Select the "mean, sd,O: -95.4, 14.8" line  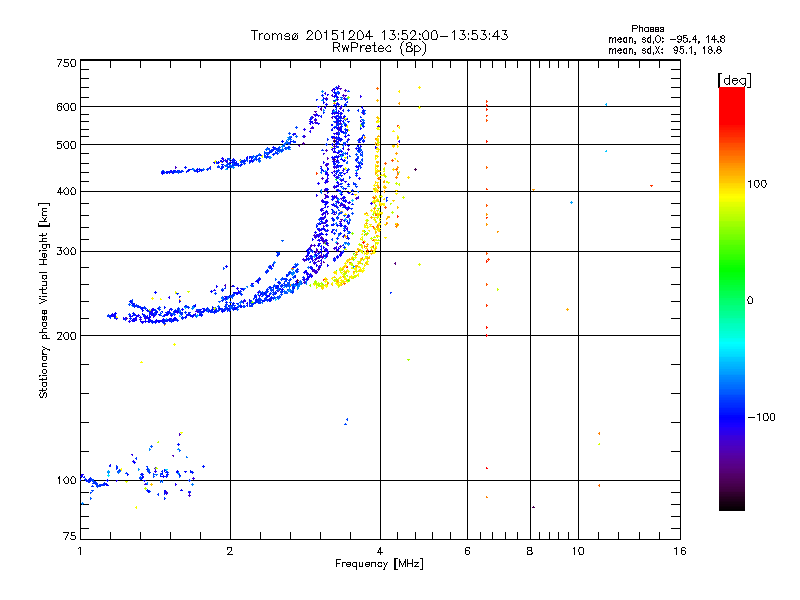(x=666, y=39)
